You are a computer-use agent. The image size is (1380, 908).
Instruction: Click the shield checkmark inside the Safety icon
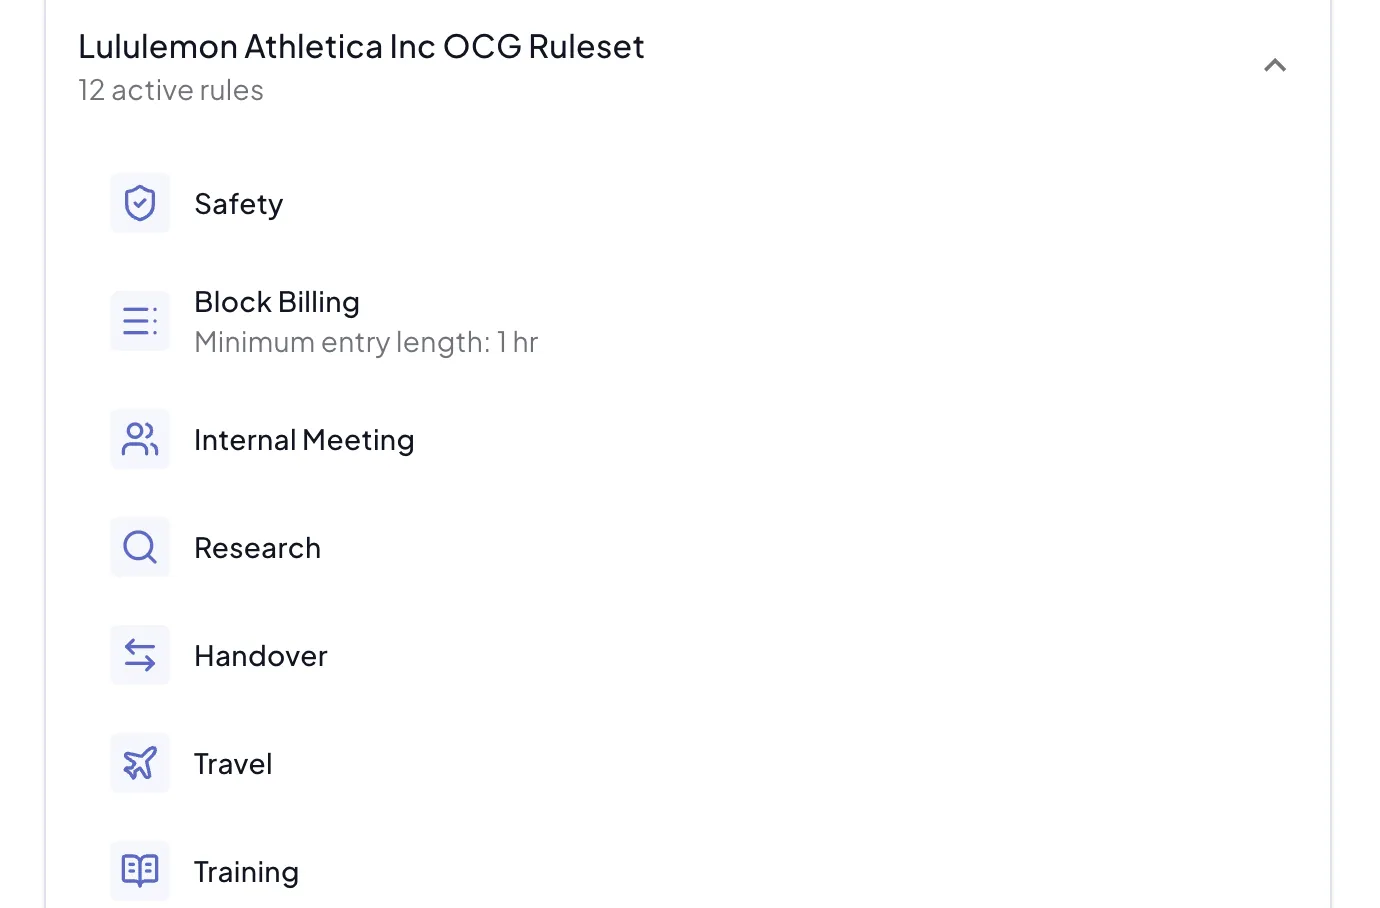(x=140, y=202)
